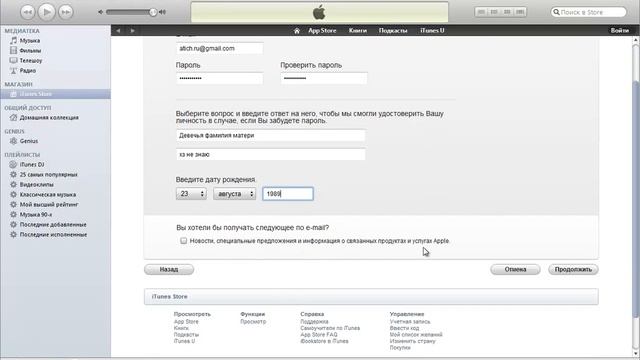The image size is (640, 360).
Task: Adjust the volume slider knob
Action: pos(153,12)
